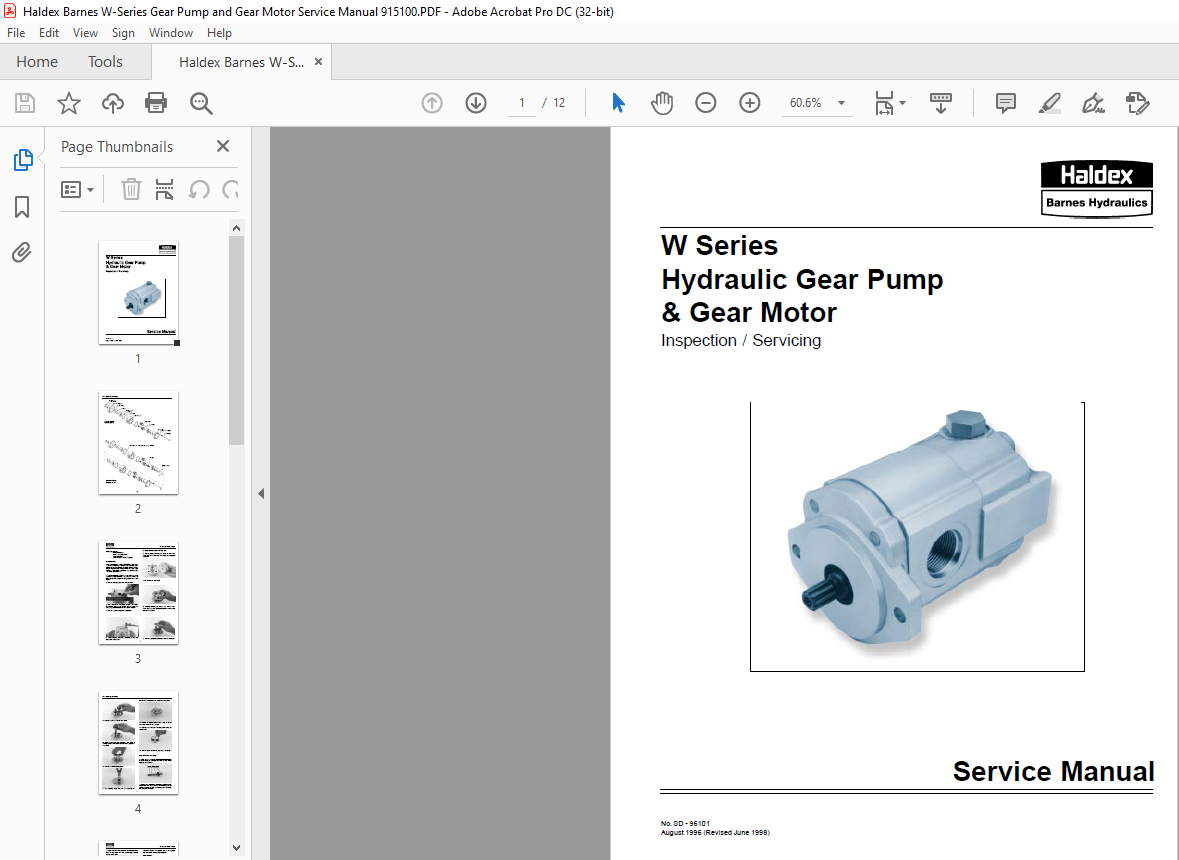Click the '/ 12' total pages text
The height and width of the screenshot is (860, 1179).
coord(553,103)
